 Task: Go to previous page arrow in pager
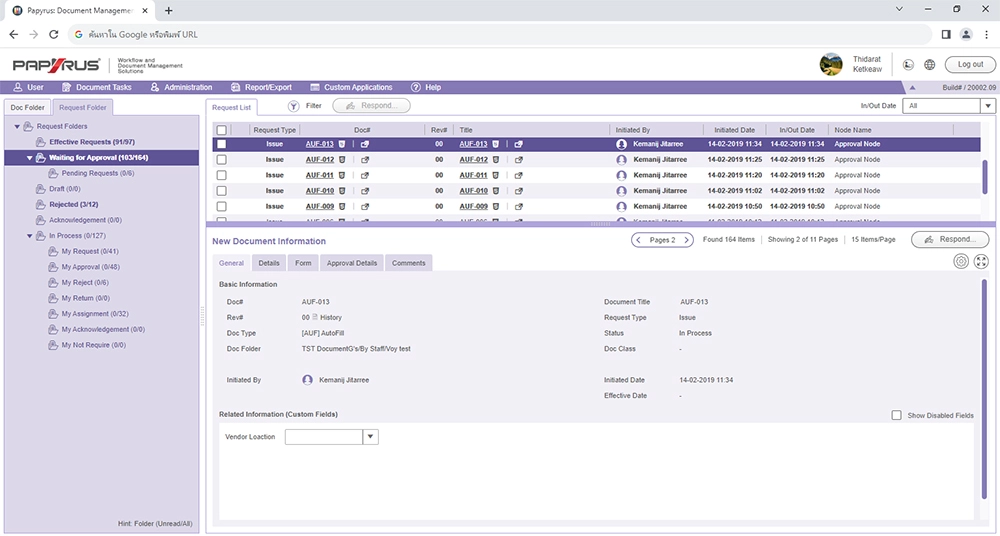[x=640, y=240]
